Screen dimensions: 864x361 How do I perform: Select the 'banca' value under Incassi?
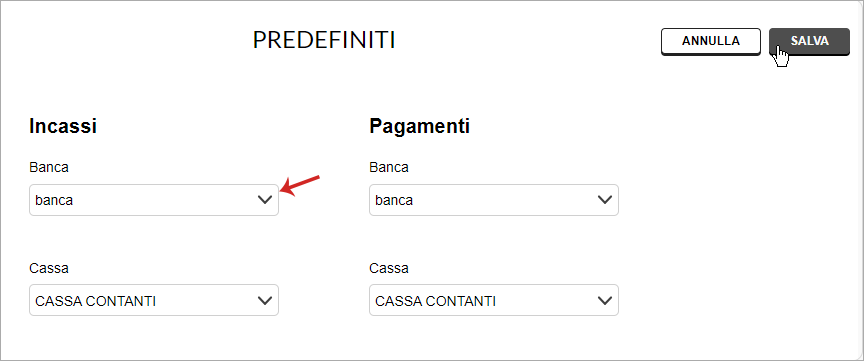[54, 200]
